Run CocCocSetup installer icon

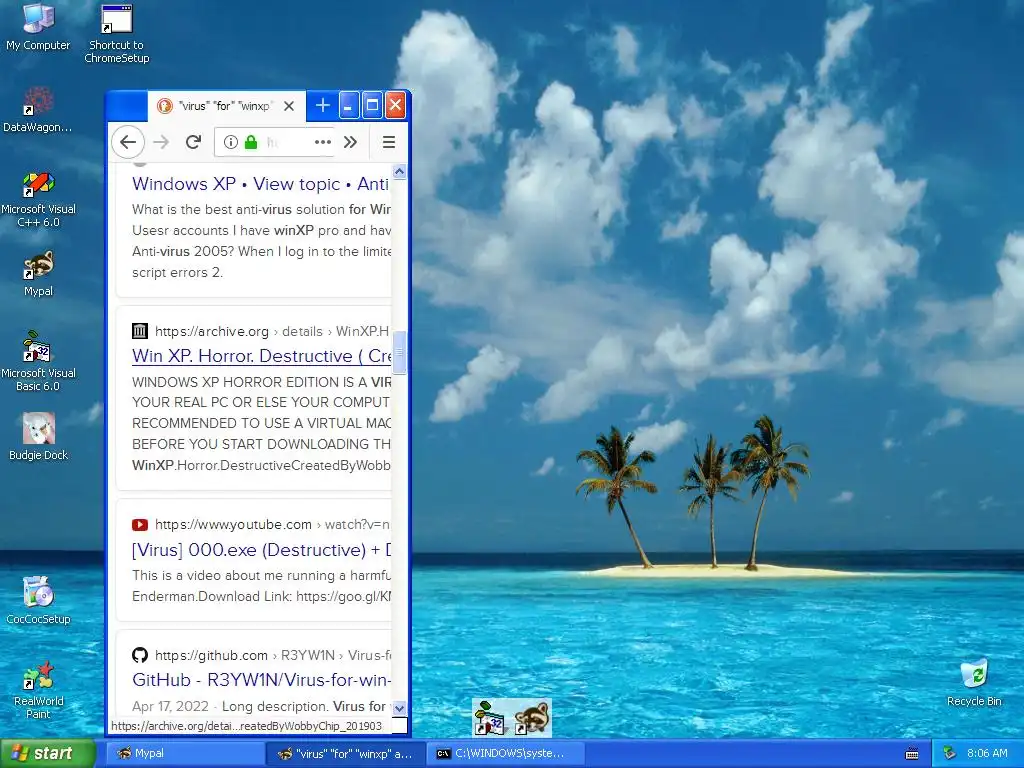(38, 600)
